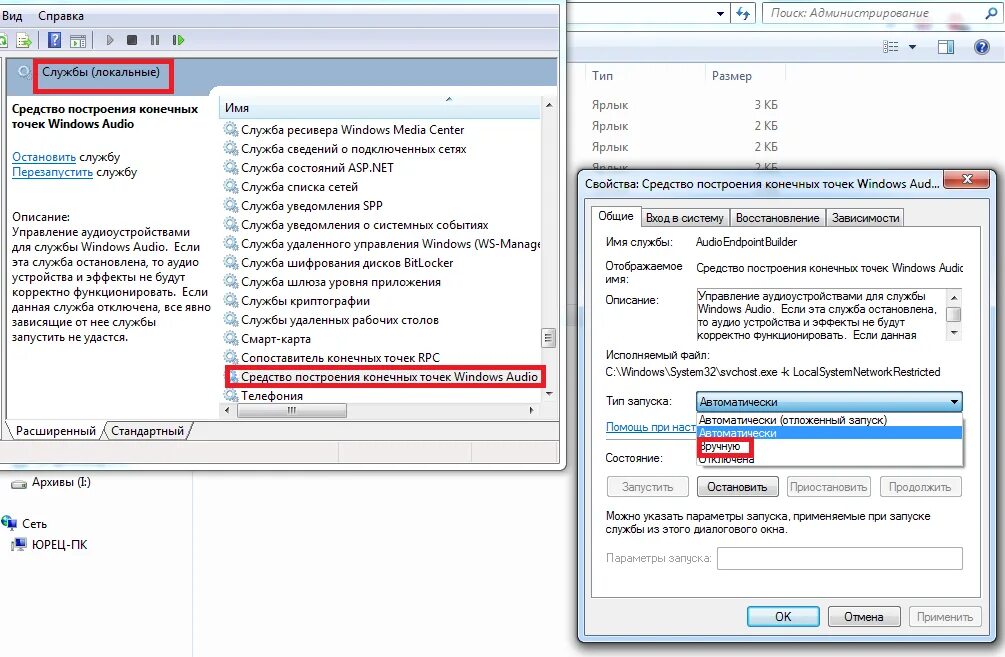Open the Справка menu
The height and width of the screenshot is (657, 1005).
pos(60,16)
